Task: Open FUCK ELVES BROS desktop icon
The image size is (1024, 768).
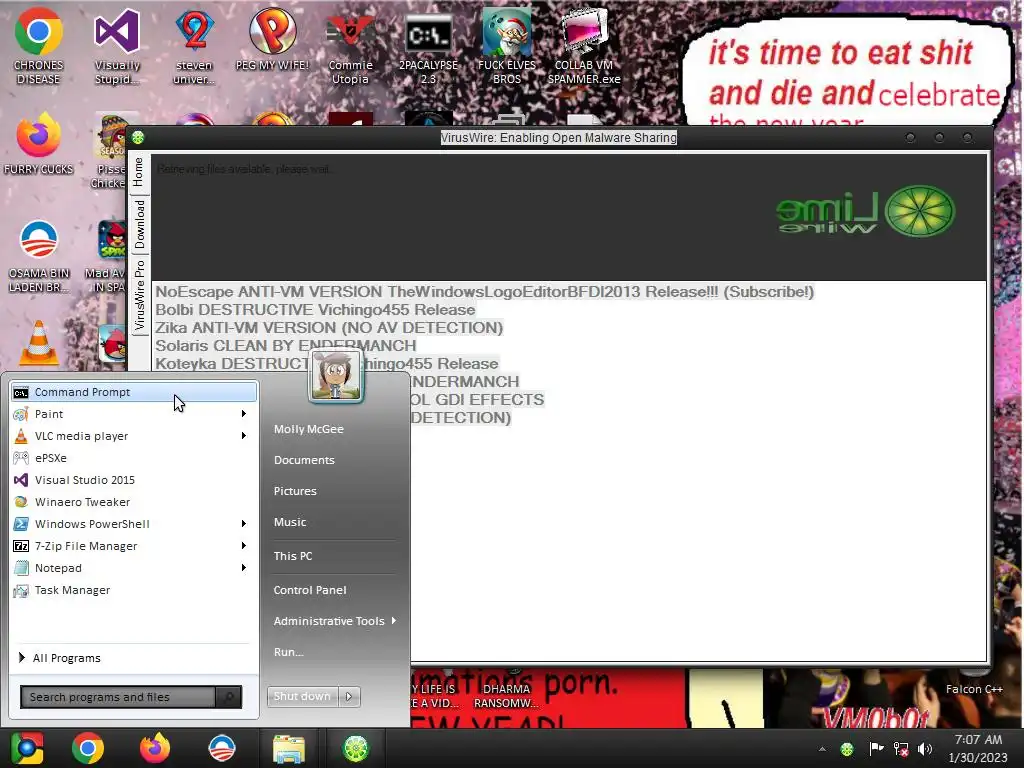Action: 507,46
